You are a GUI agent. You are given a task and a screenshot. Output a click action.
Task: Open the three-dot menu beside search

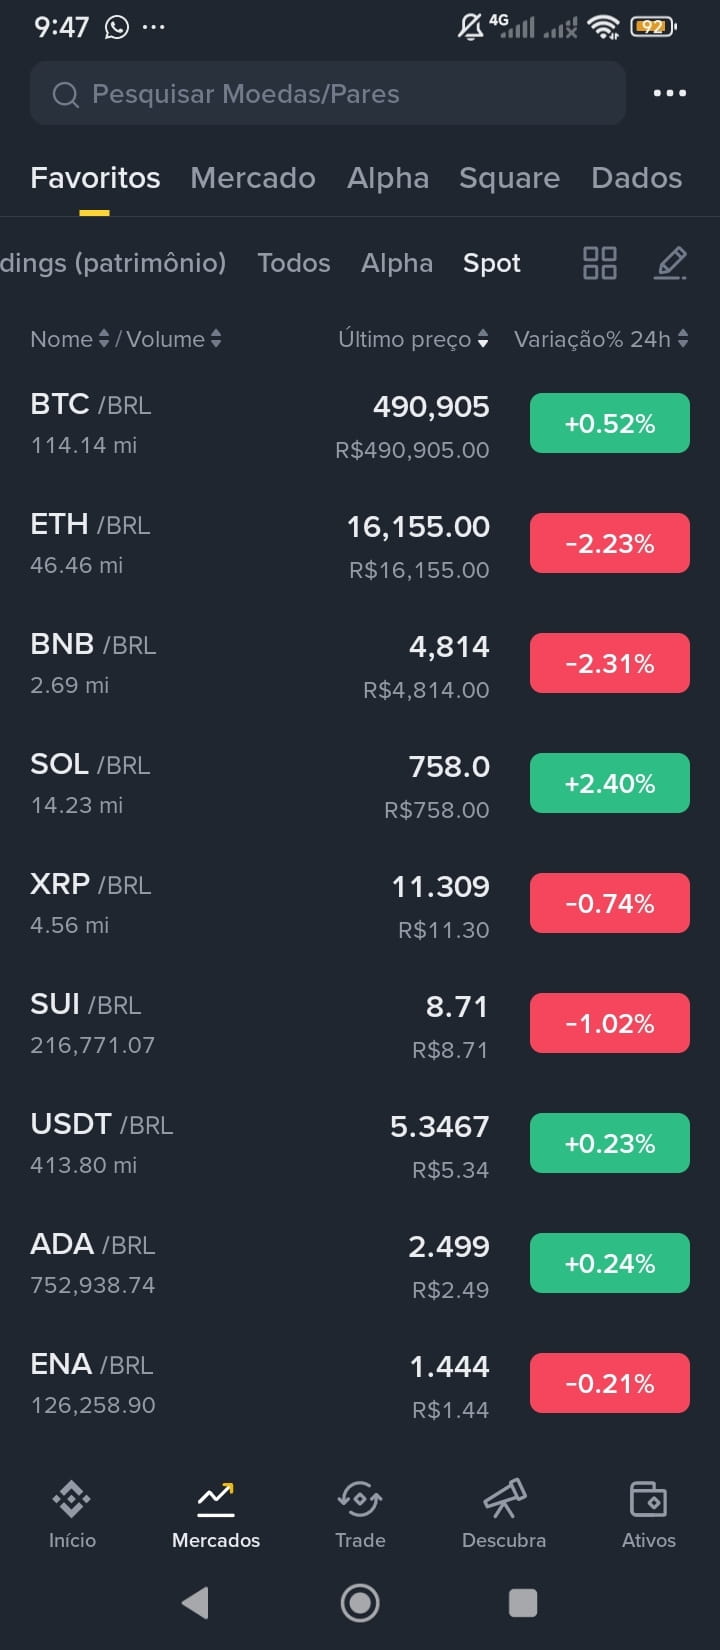pyautogui.click(x=669, y=93)
